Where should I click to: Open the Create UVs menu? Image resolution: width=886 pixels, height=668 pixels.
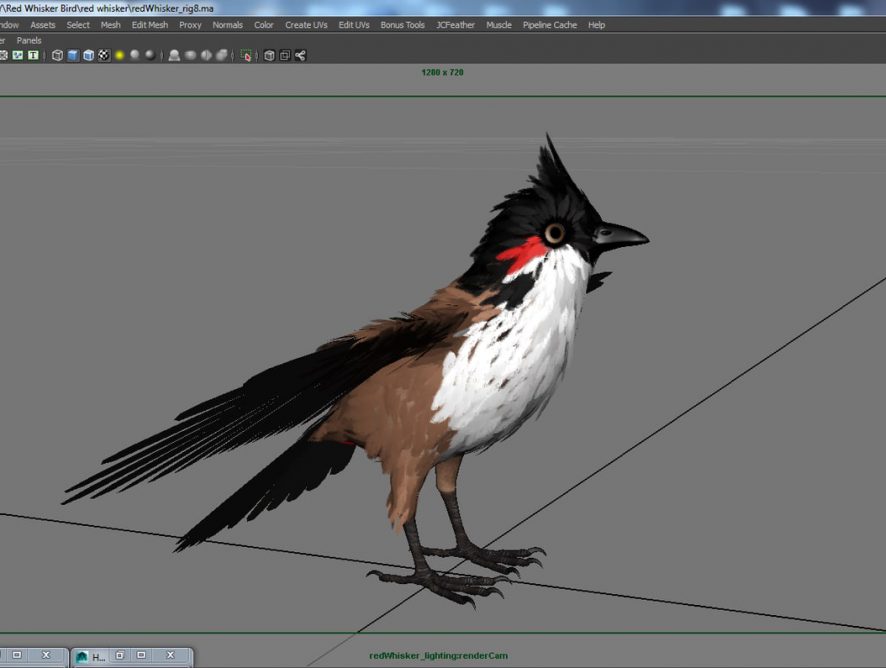(306, 25)
